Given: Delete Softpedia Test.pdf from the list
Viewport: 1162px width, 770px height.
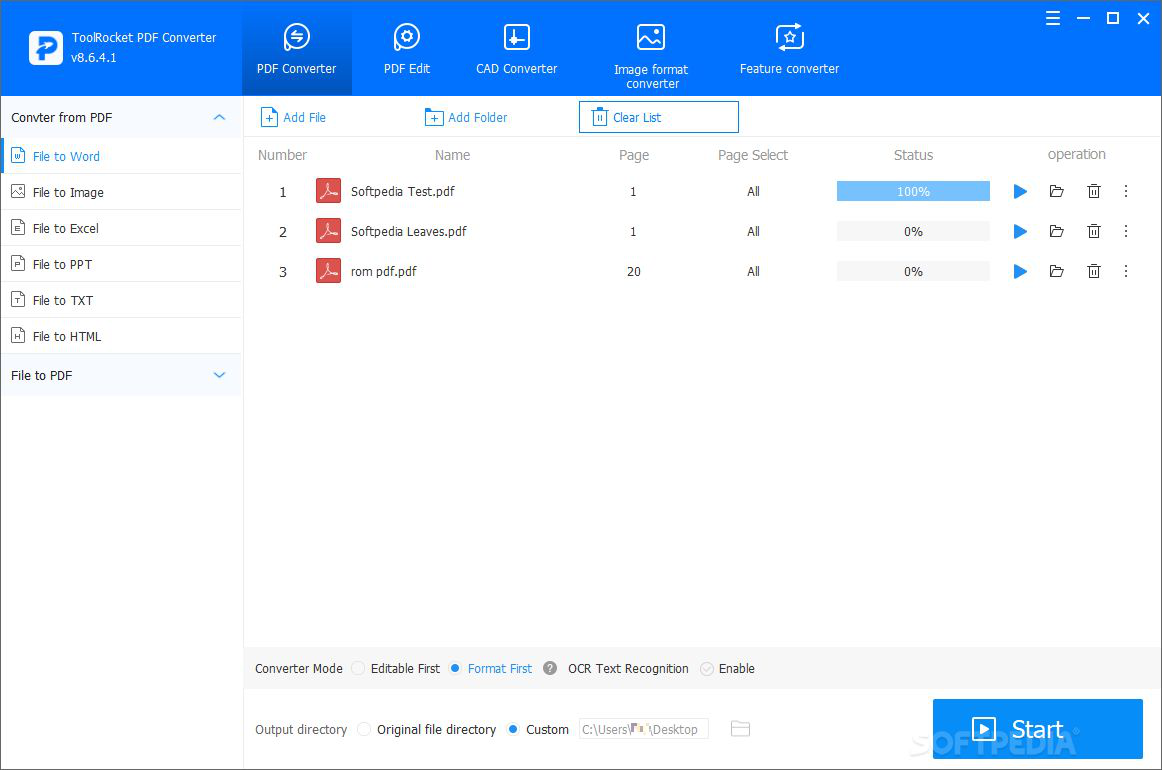Looking at the screenshot, I should tap(1094, 191).
